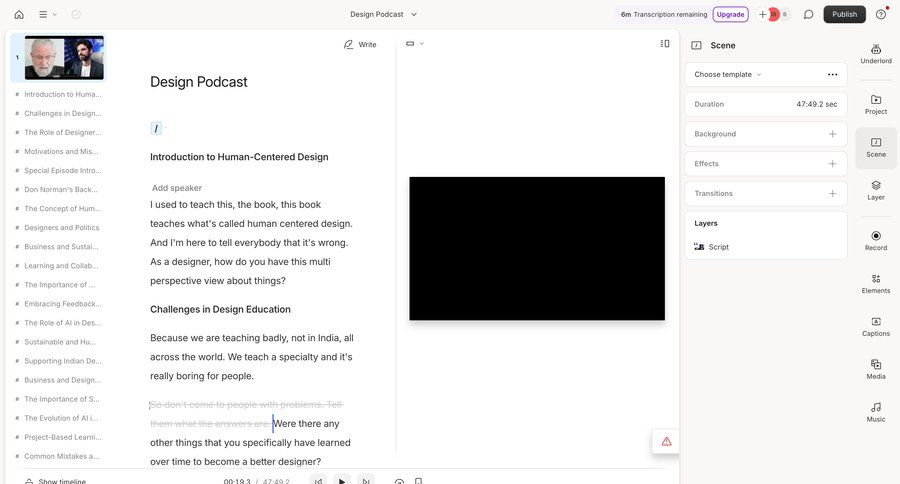Select the Record tool in sidebar

[875, 240]
